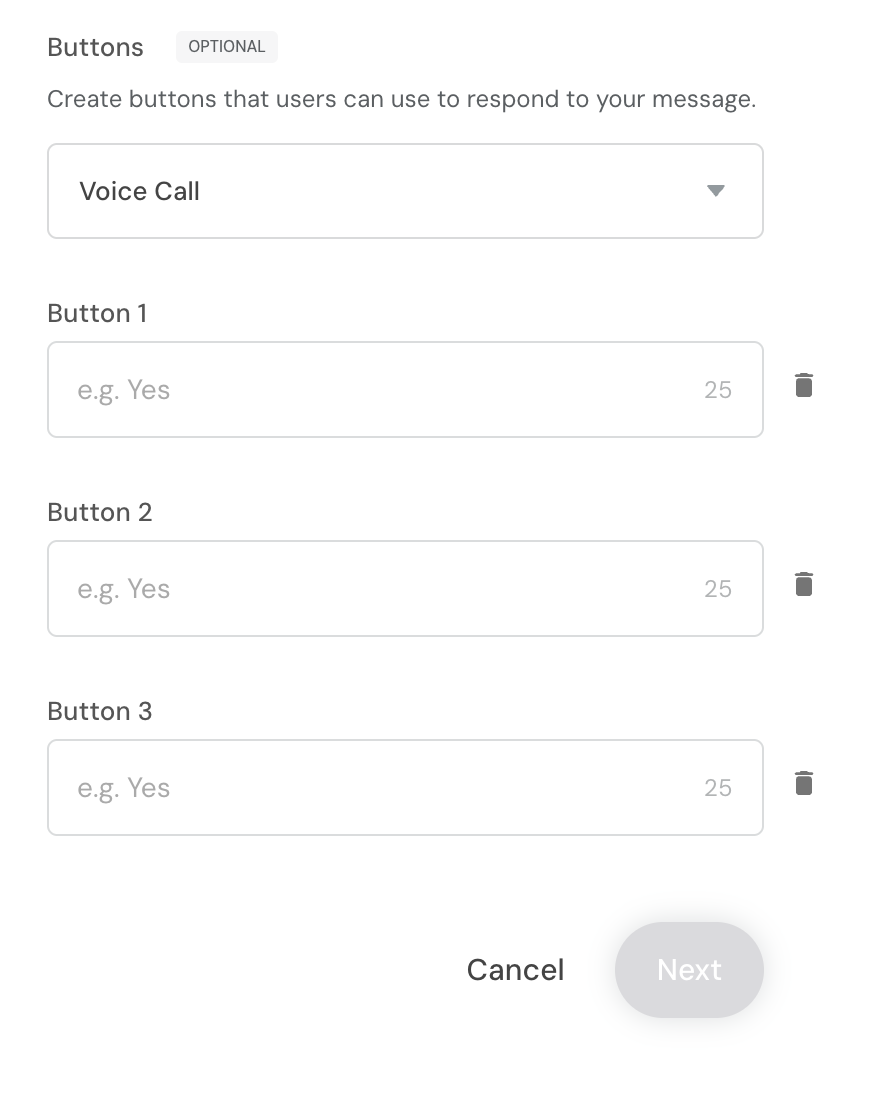
Task: Click the OPTIONAL badge
Action: (x=226, y=47)
